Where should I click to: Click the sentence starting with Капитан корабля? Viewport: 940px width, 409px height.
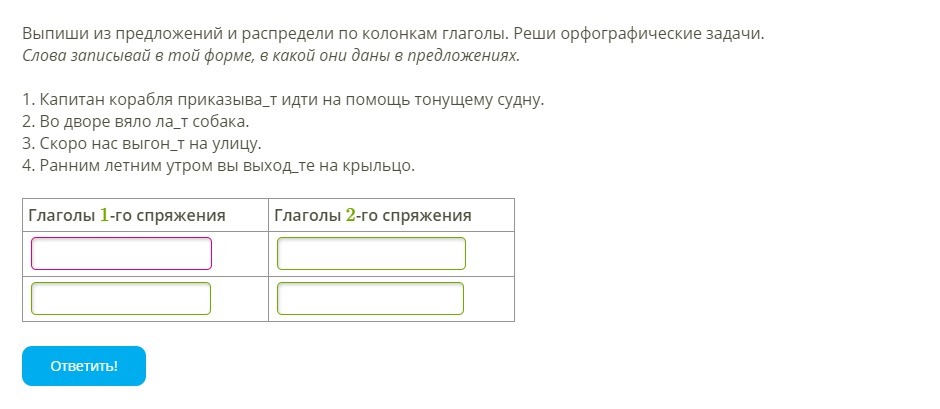point(283,101)
